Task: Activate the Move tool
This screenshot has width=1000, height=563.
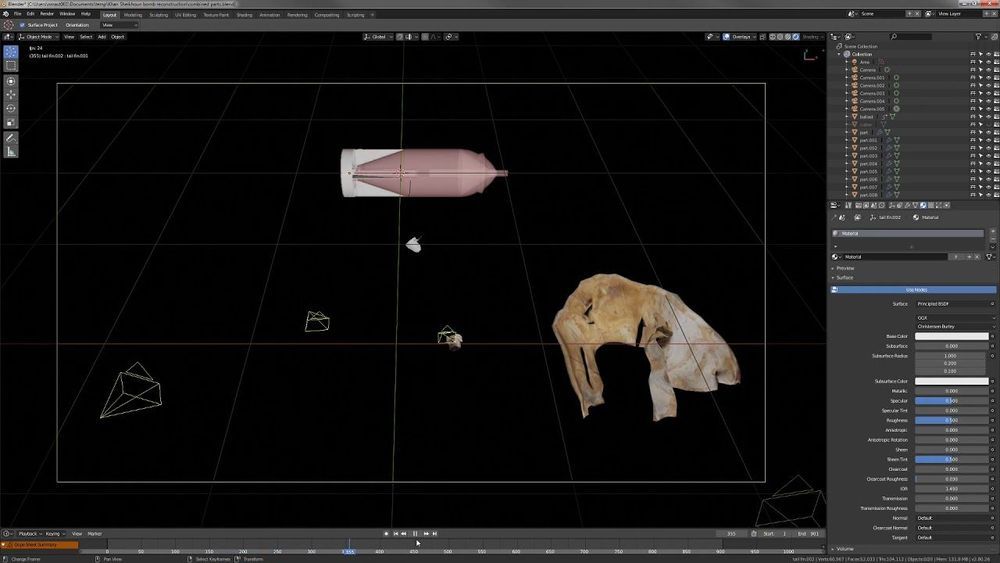Action: (x=11, y=94)
